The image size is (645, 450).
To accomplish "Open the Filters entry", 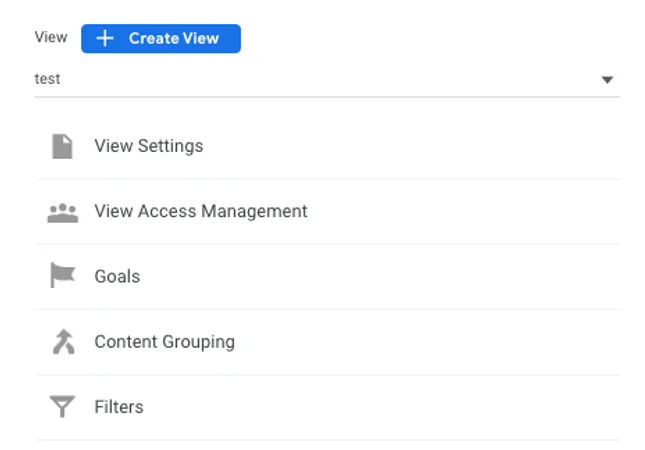I will click(328, 407).
